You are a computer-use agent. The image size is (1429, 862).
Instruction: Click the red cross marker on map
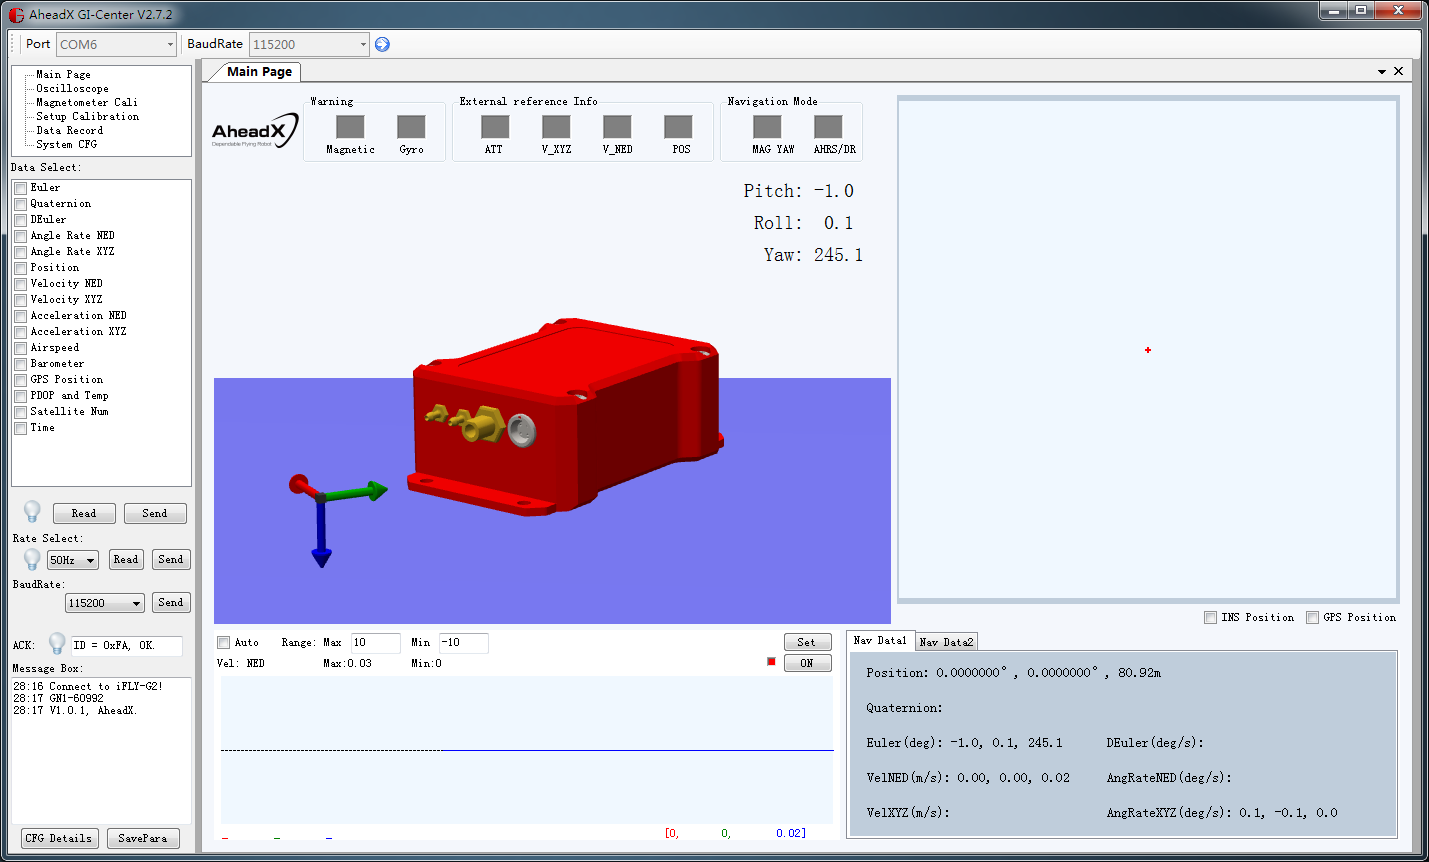click(1148, 350)
